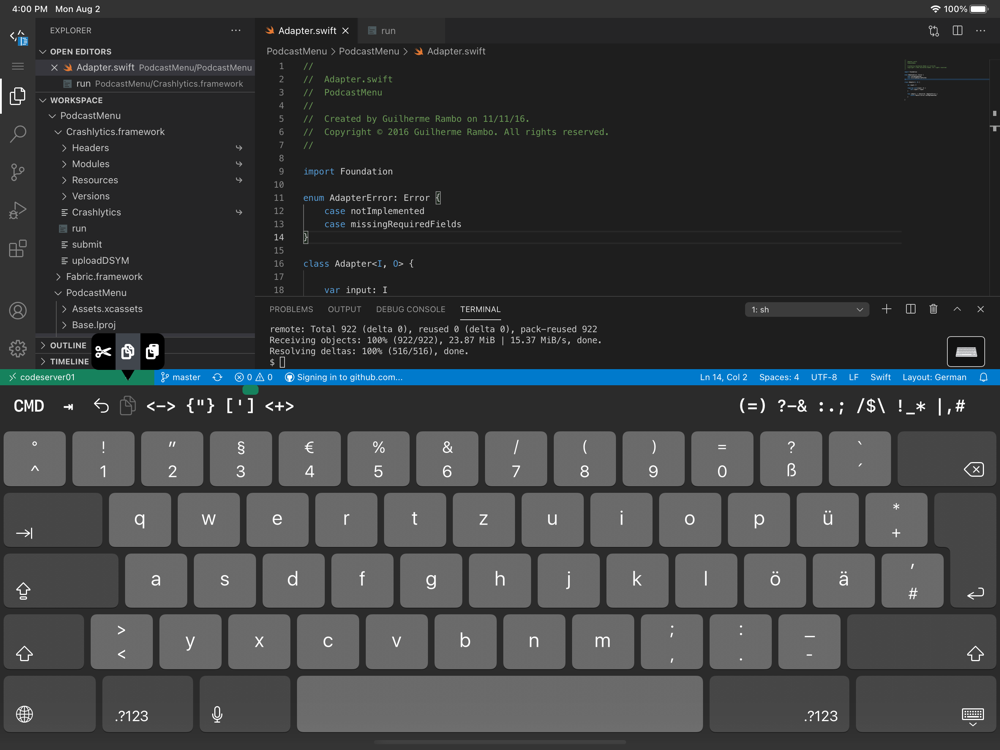This screenshot has width=1000, height=750.
Task: Open the terminal selector dropdown 1: sh
Action: 807,309
